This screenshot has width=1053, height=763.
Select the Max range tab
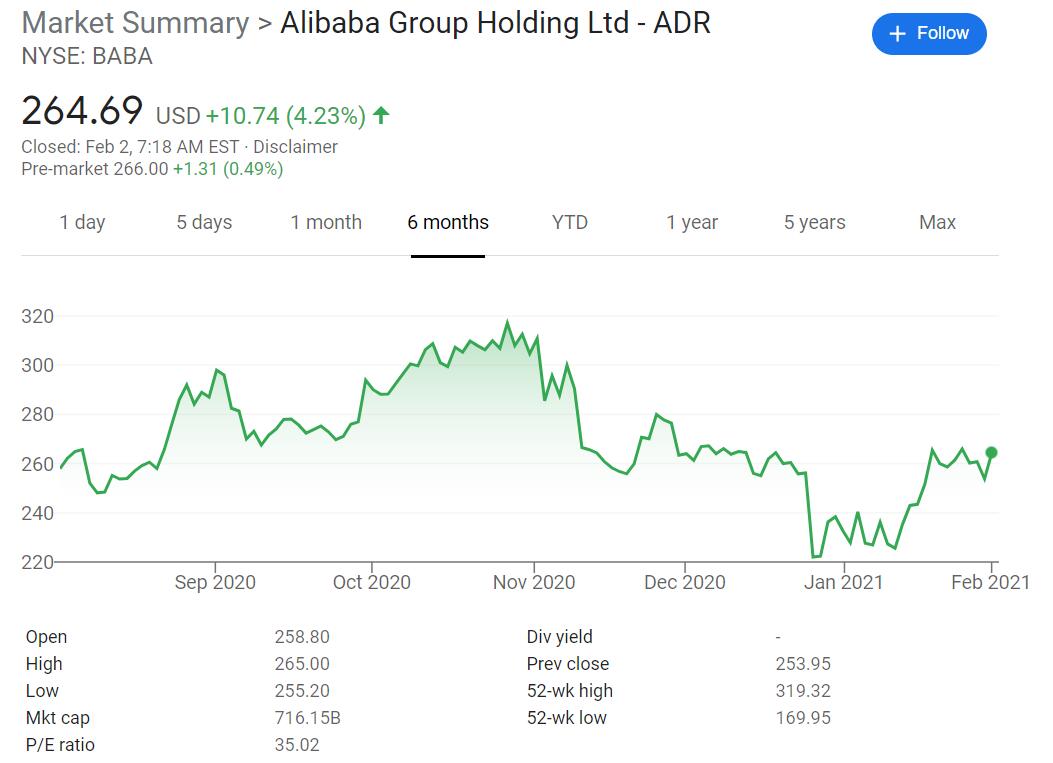pos(937,222)
